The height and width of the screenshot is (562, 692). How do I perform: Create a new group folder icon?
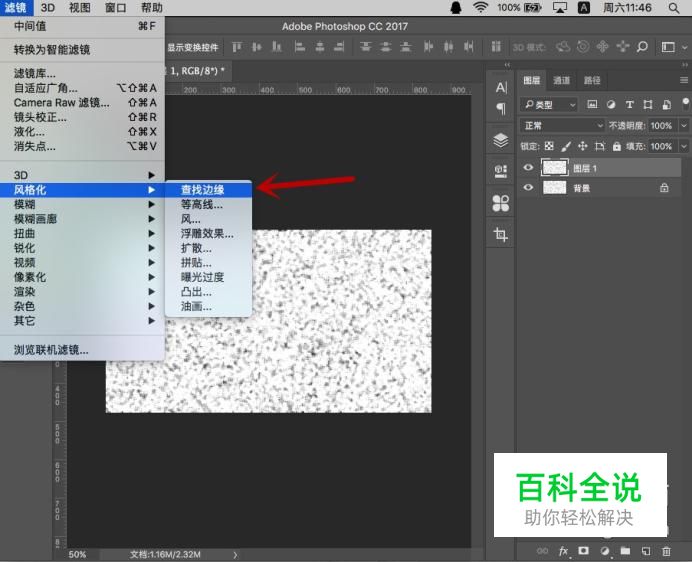point(625,551)
